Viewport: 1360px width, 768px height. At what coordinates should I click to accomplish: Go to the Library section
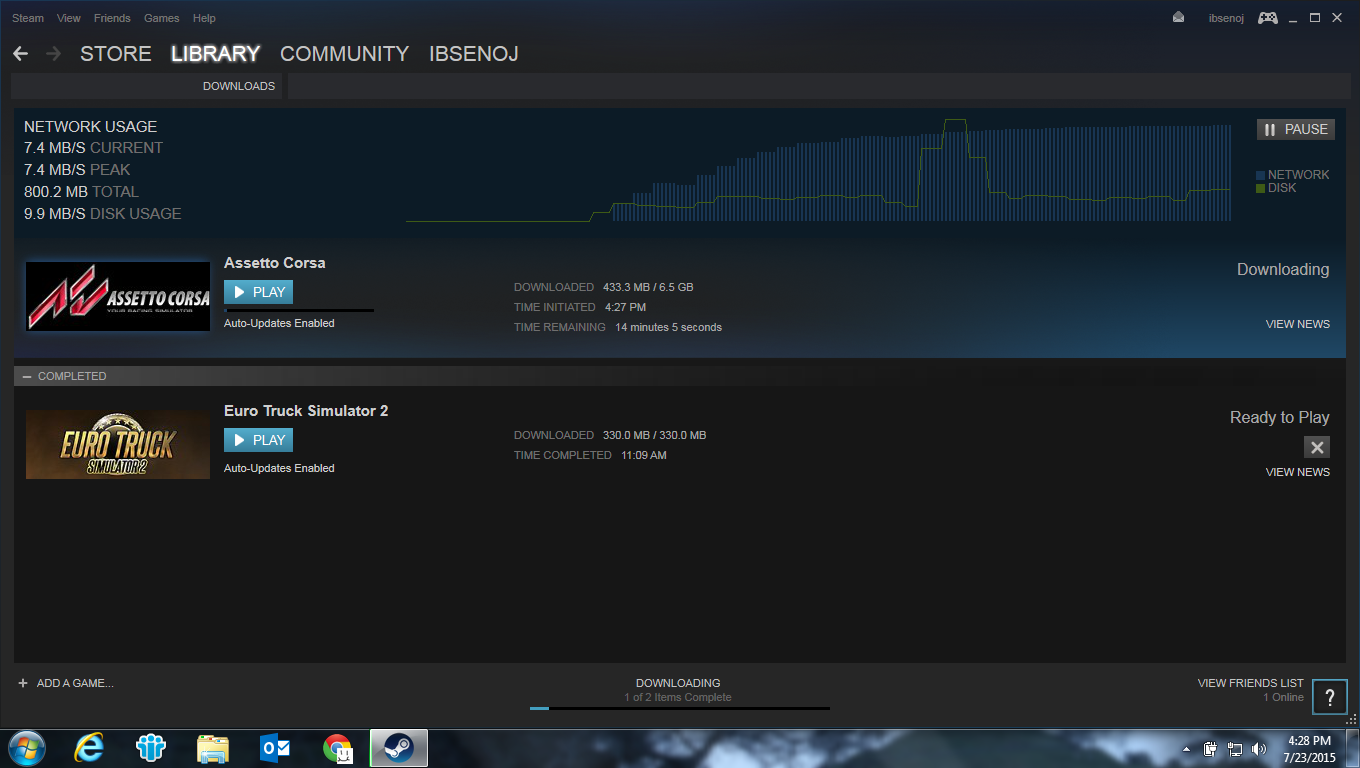tap(215, 54)
